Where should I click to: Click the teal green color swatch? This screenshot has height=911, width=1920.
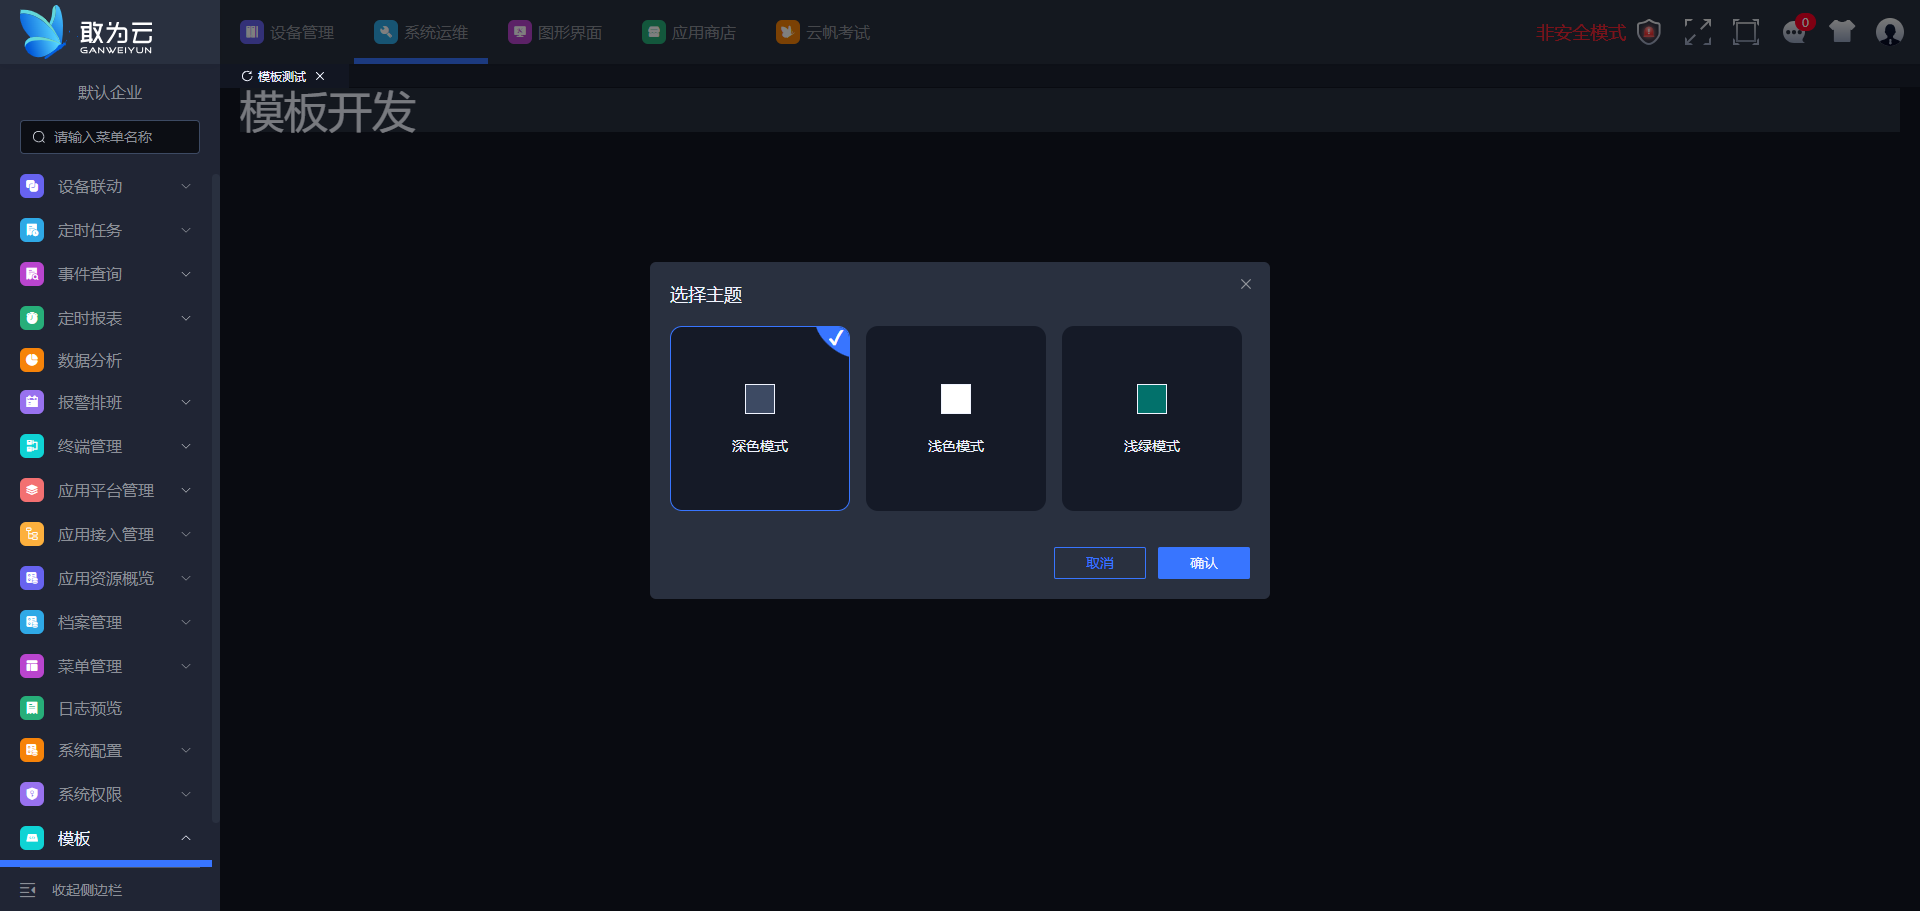[x=1152, y=399]
